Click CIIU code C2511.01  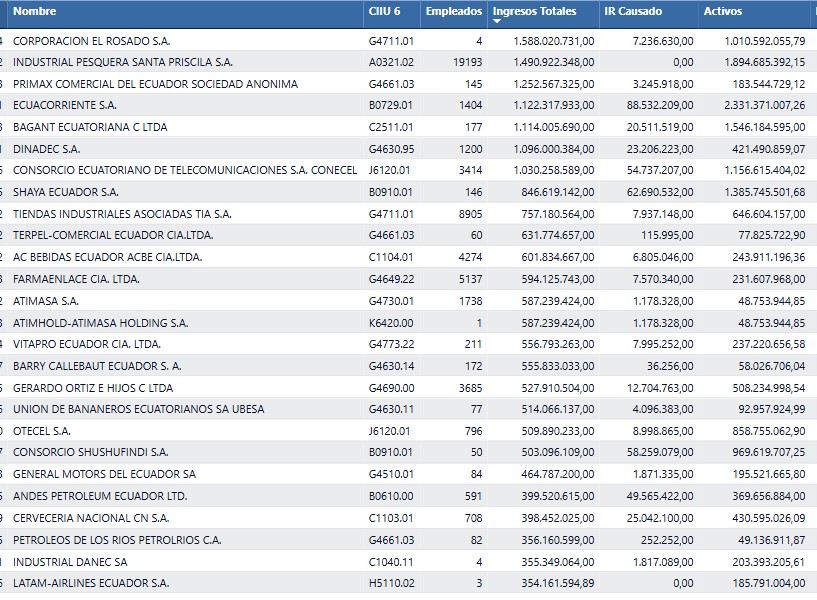[x=391, y=127]
